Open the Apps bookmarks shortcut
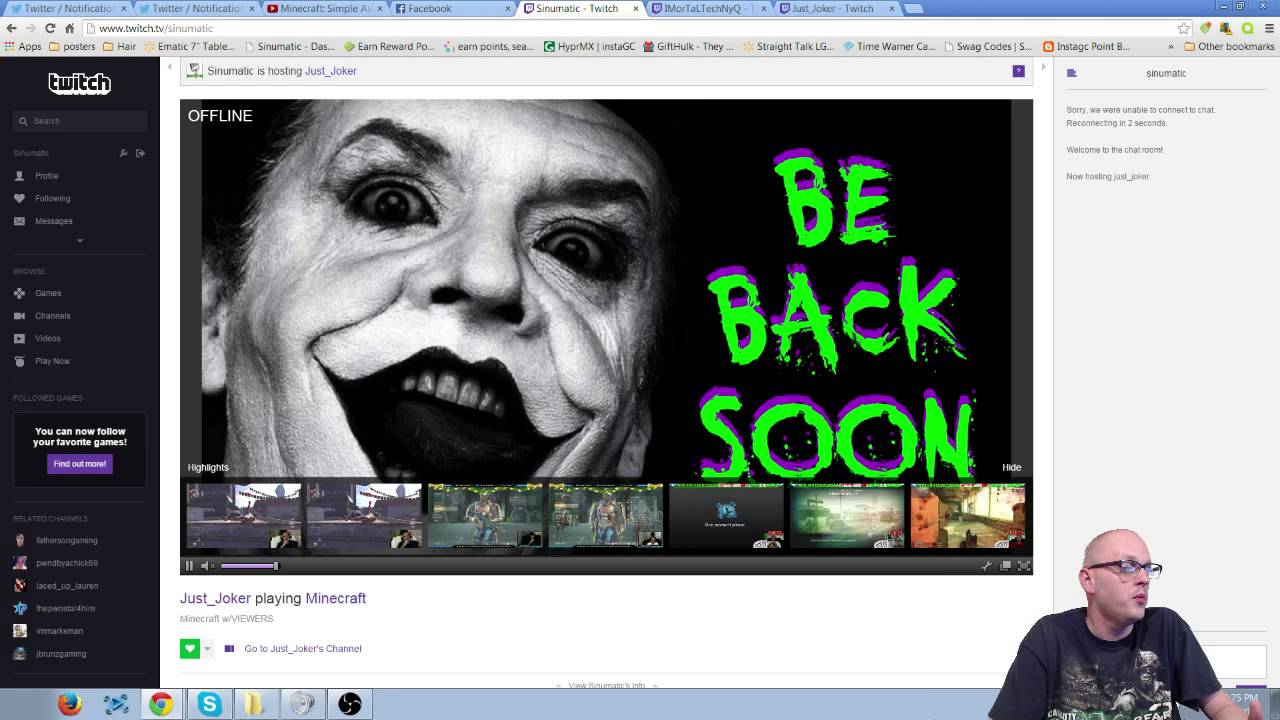The width and height of the screenshot is (1280, 720). click(23, 46)
